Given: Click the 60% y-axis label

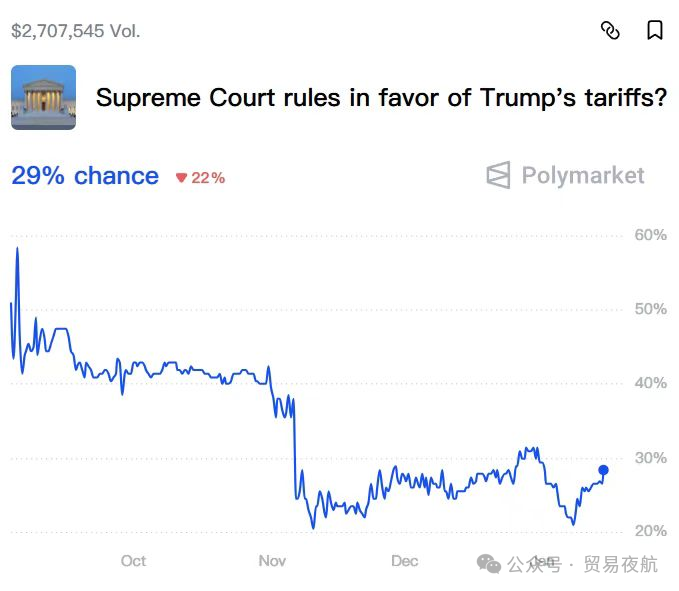Looking at the screenshot, I should coord(650,235).
